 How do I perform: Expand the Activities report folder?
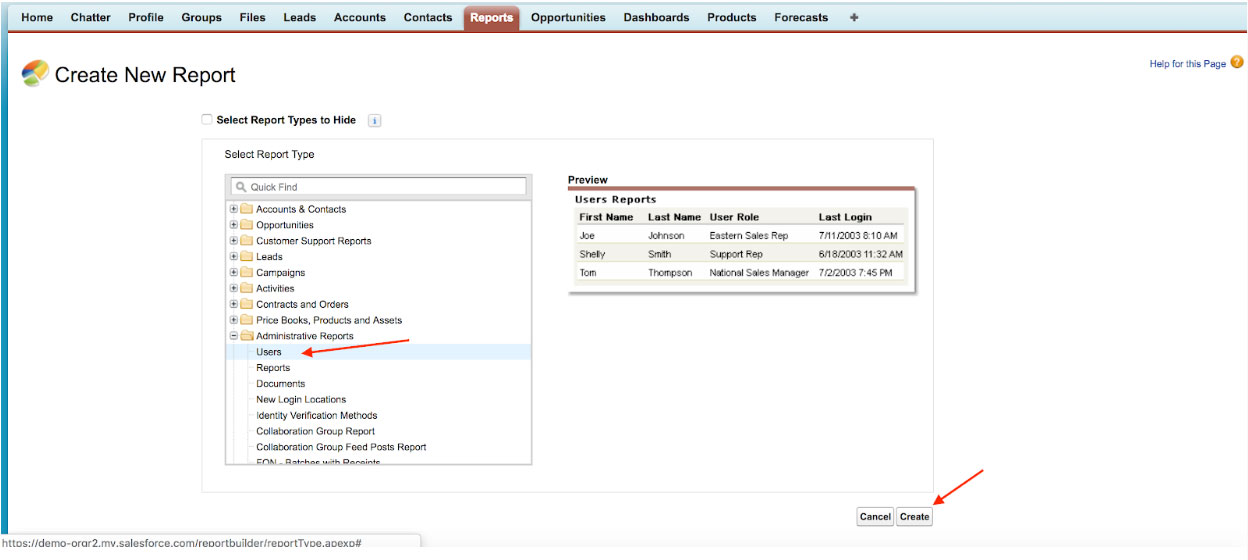[234, 289]
